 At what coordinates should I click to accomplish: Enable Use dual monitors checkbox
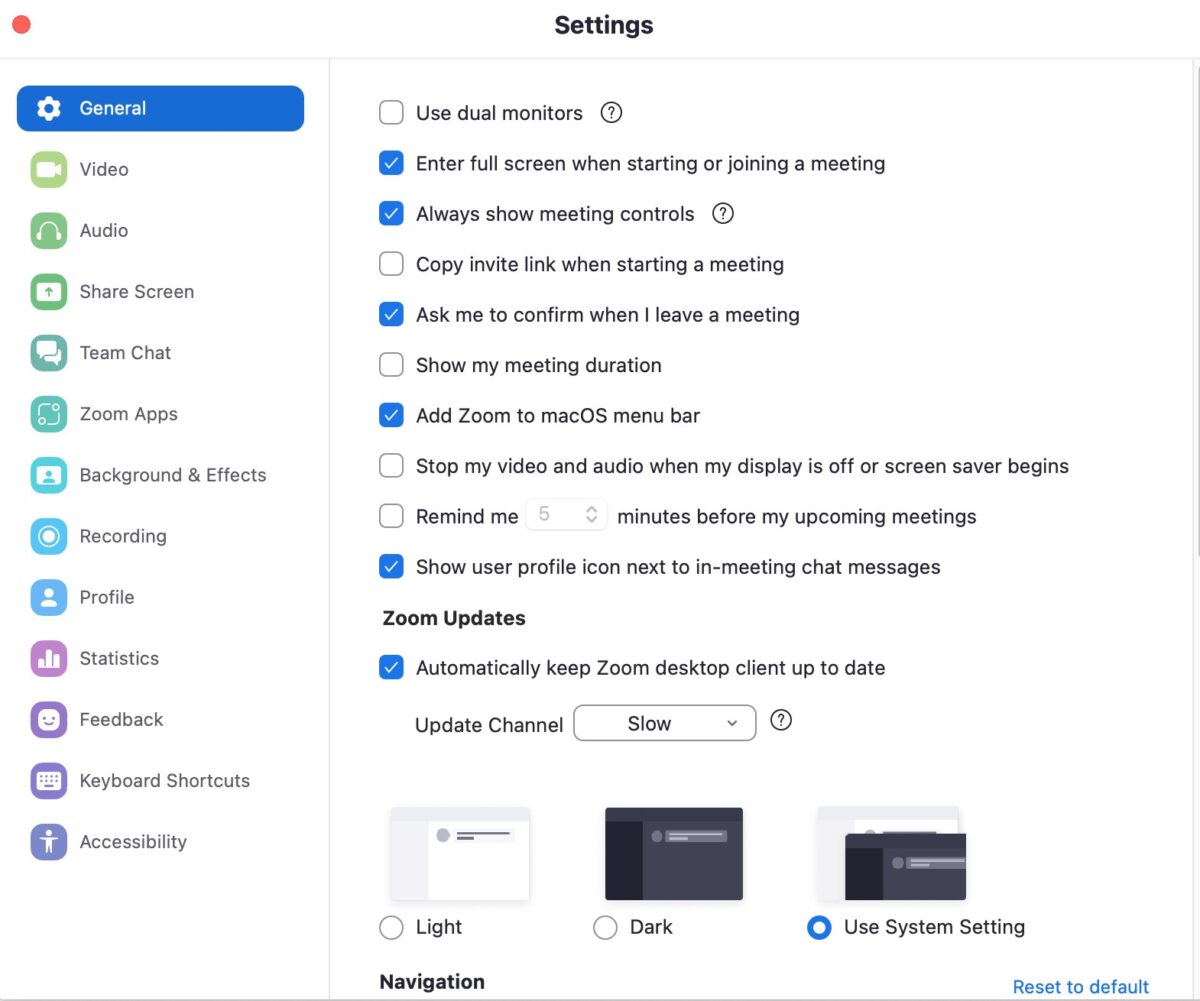[x=391, y=113]
